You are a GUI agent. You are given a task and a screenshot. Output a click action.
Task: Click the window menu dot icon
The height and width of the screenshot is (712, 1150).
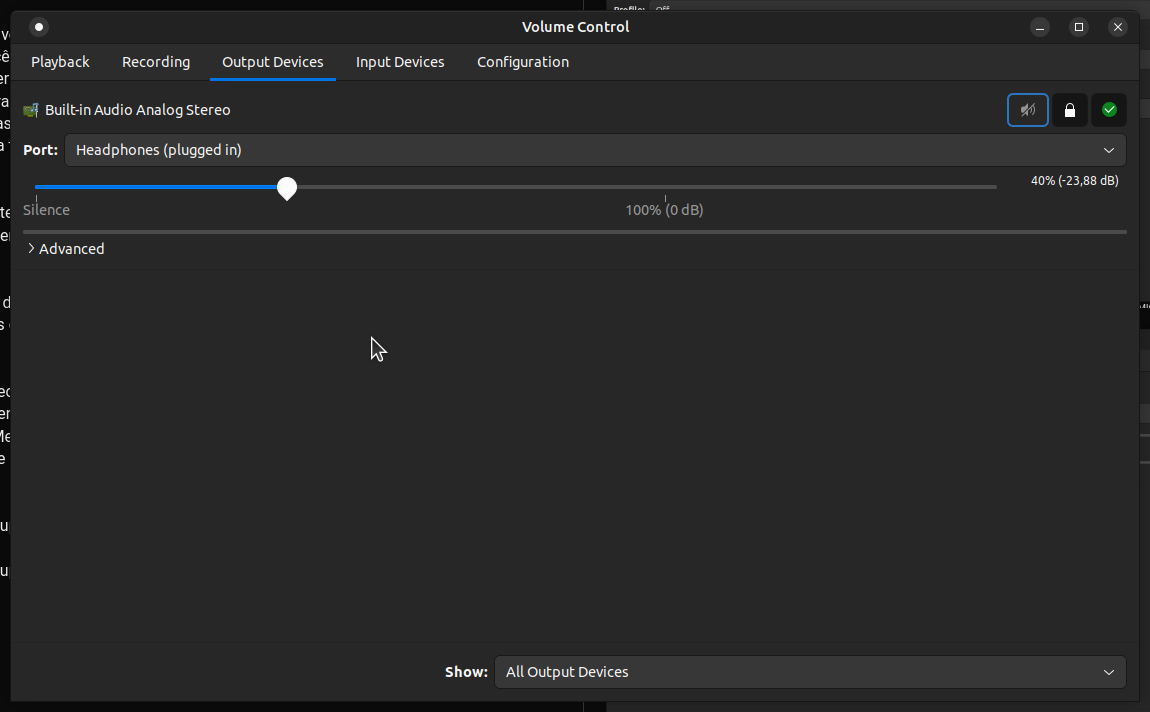pyautogui.click(x=39, y=27)
